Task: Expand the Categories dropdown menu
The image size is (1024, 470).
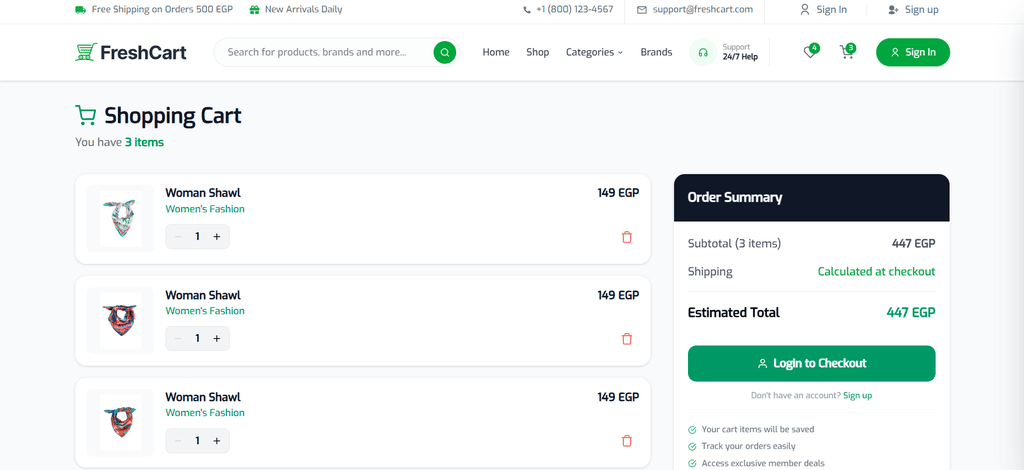Action: pyautogui.click(x=594, y=52)
